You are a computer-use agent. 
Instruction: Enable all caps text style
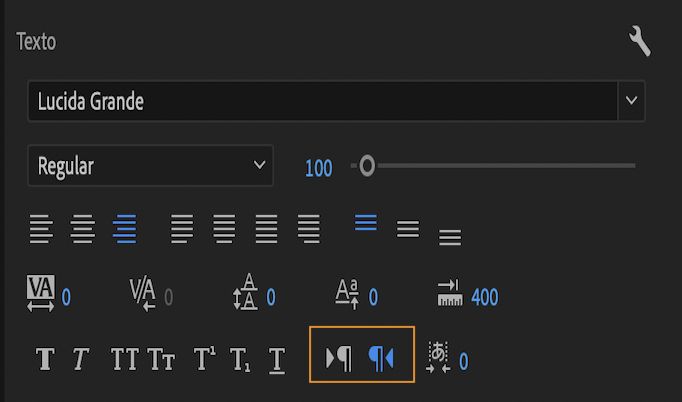125,359
